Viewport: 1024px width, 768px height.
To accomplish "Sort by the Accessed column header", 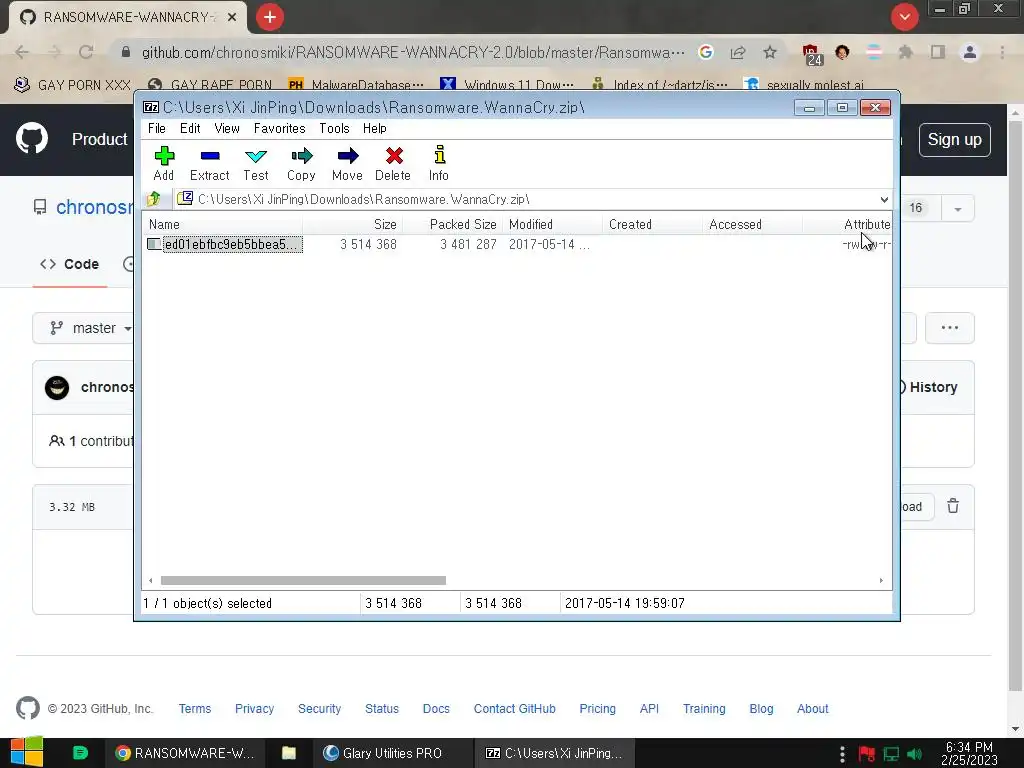I will (x=753, y=224).
